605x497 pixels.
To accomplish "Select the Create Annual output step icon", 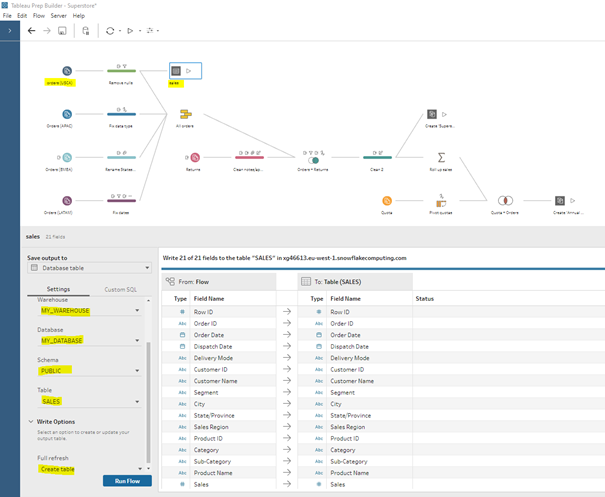I will click(560, 201).
